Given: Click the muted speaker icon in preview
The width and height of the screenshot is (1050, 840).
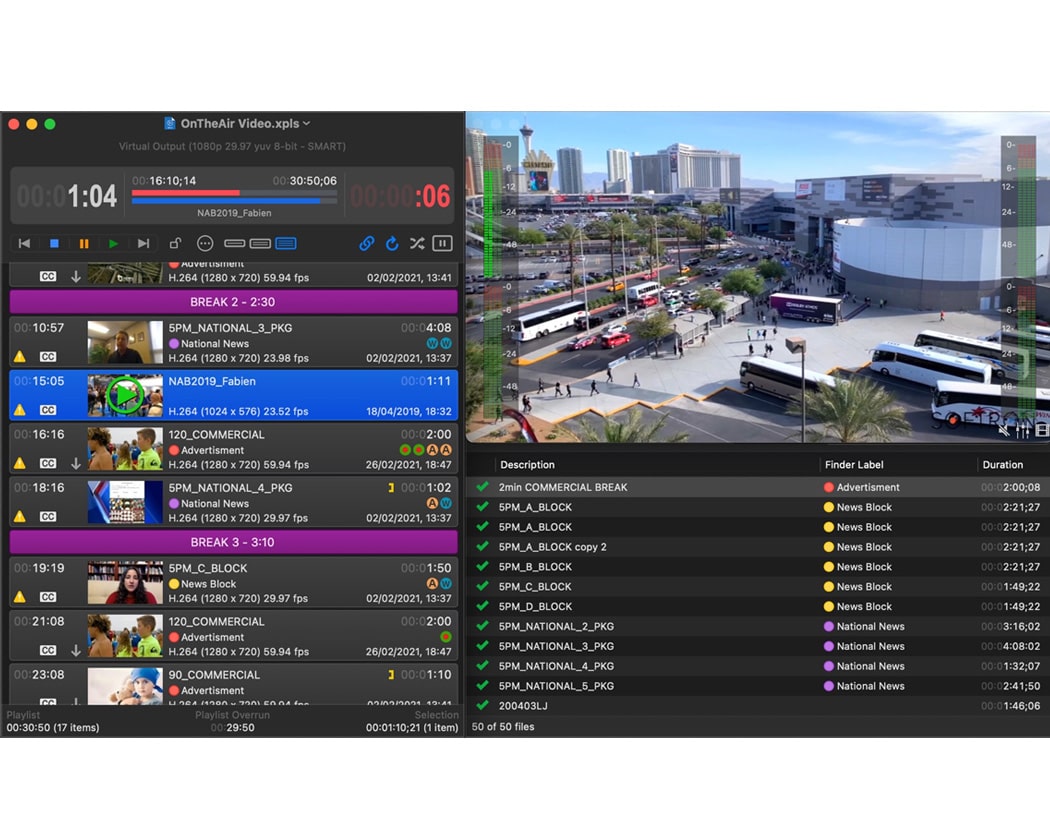Looking at the screenshot, I should point(1004,429).
